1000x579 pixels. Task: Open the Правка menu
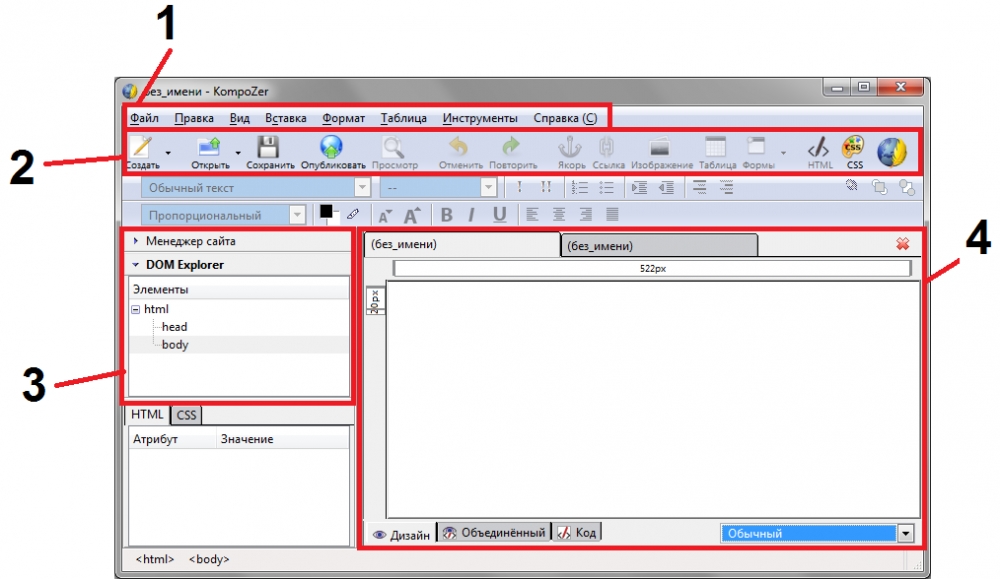point(194,118)
